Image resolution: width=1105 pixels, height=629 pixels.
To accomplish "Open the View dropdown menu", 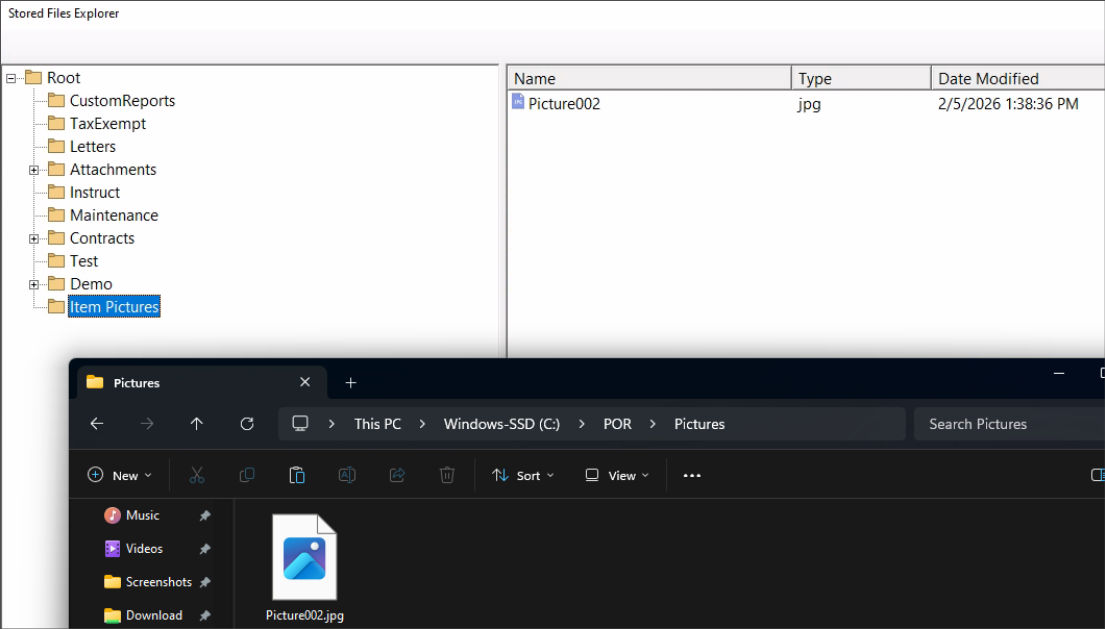I will [x=617, y=476].
